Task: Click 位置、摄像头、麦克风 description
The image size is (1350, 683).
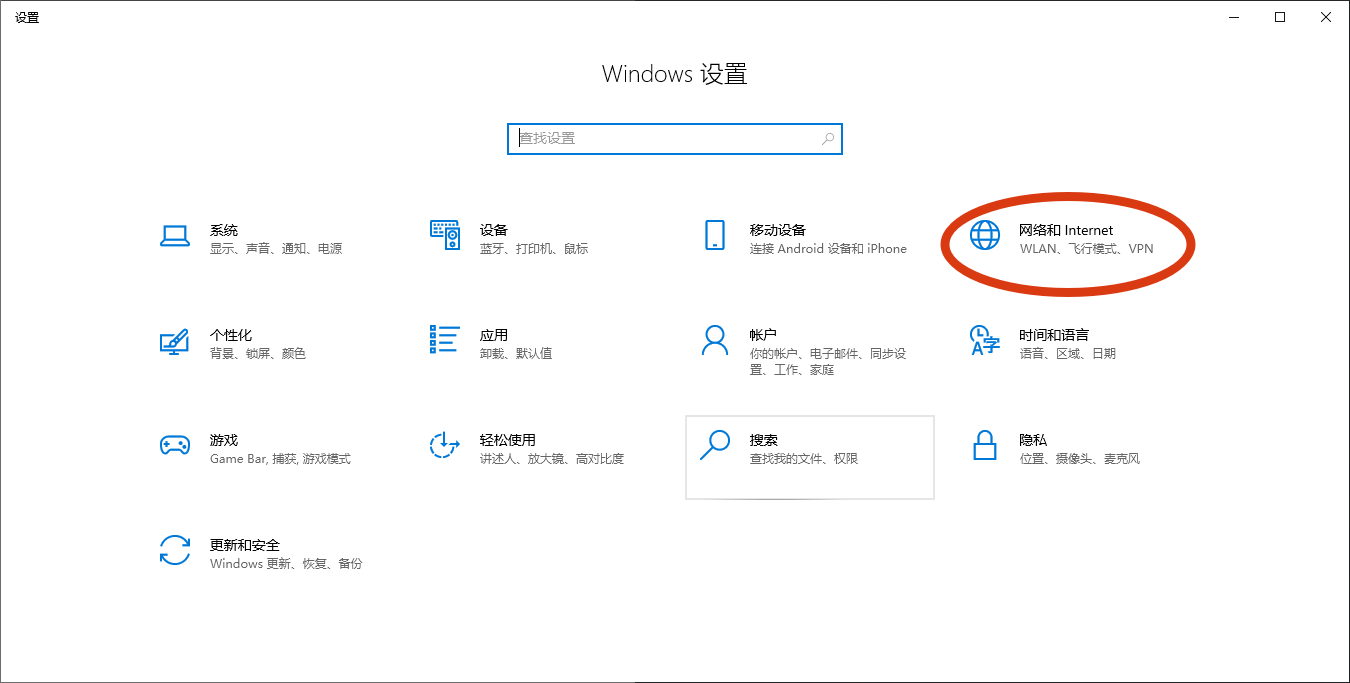Action: pyautogui.click(x=1080, y=459)
